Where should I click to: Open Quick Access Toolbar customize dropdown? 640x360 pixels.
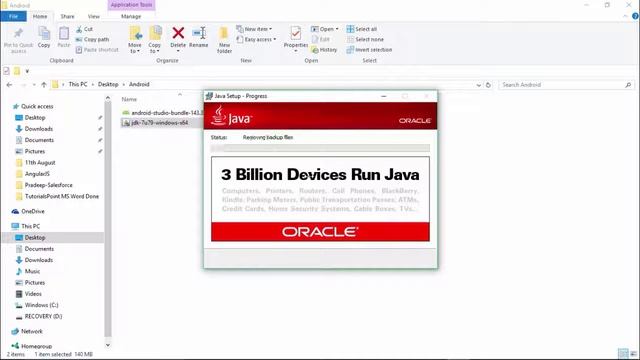coord(27,71)
